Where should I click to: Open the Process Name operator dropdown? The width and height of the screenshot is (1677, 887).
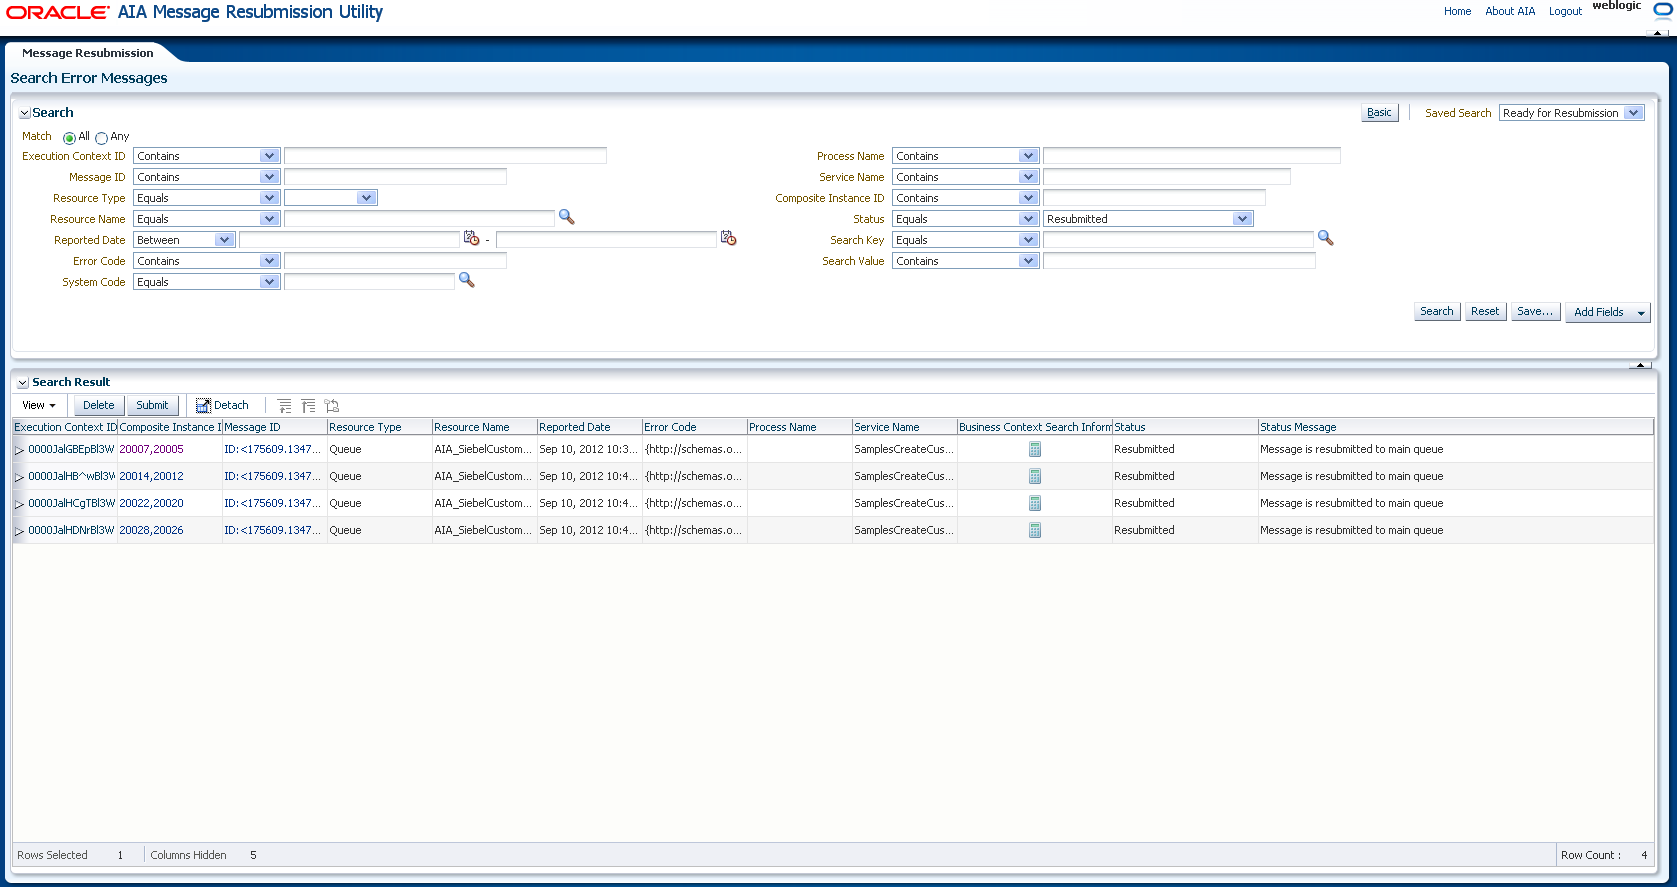pos(965,156)
